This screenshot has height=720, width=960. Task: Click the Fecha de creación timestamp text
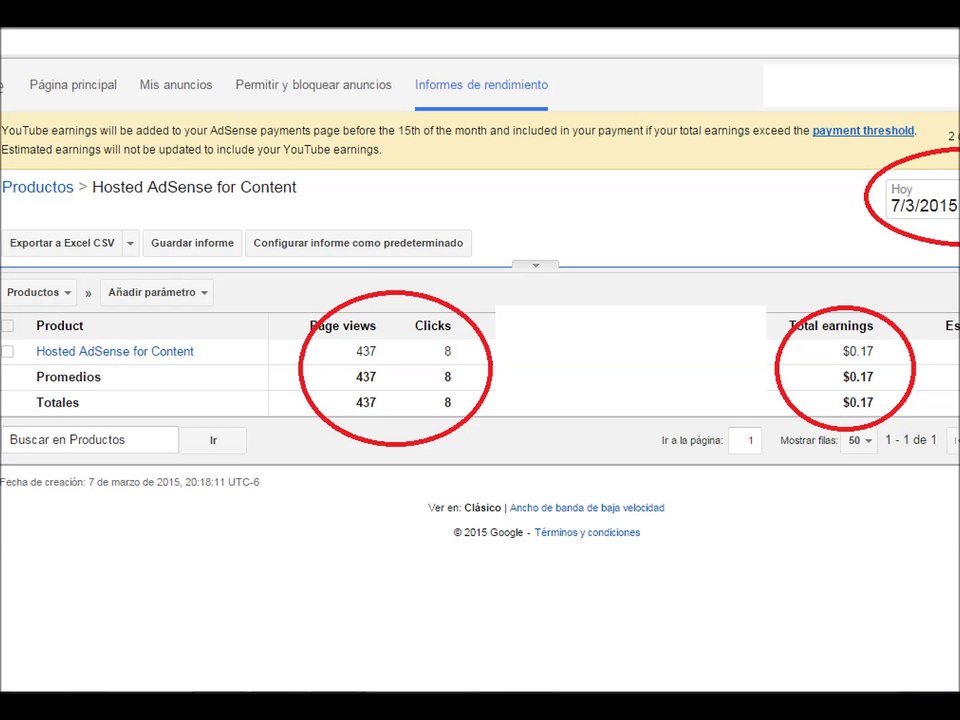tap(130, 482)
